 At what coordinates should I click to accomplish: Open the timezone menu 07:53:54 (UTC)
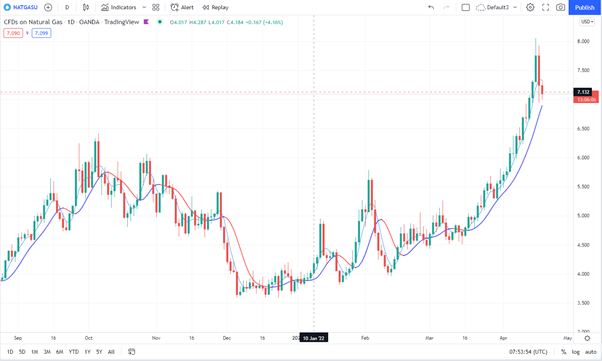528,352
